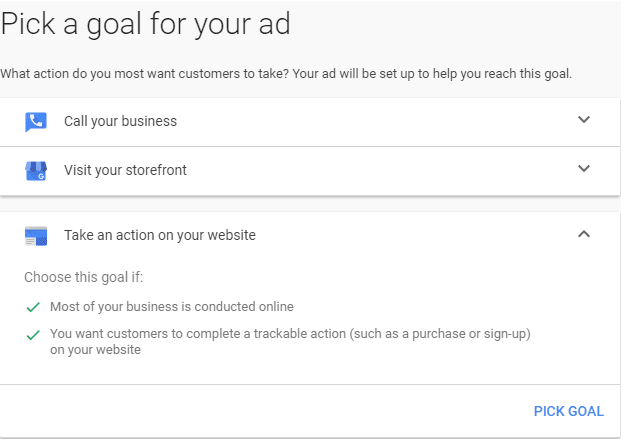Screen dimensions: 624x441
Task: Click 'Most of your business is conducted online' text
Action: (172, 307)
